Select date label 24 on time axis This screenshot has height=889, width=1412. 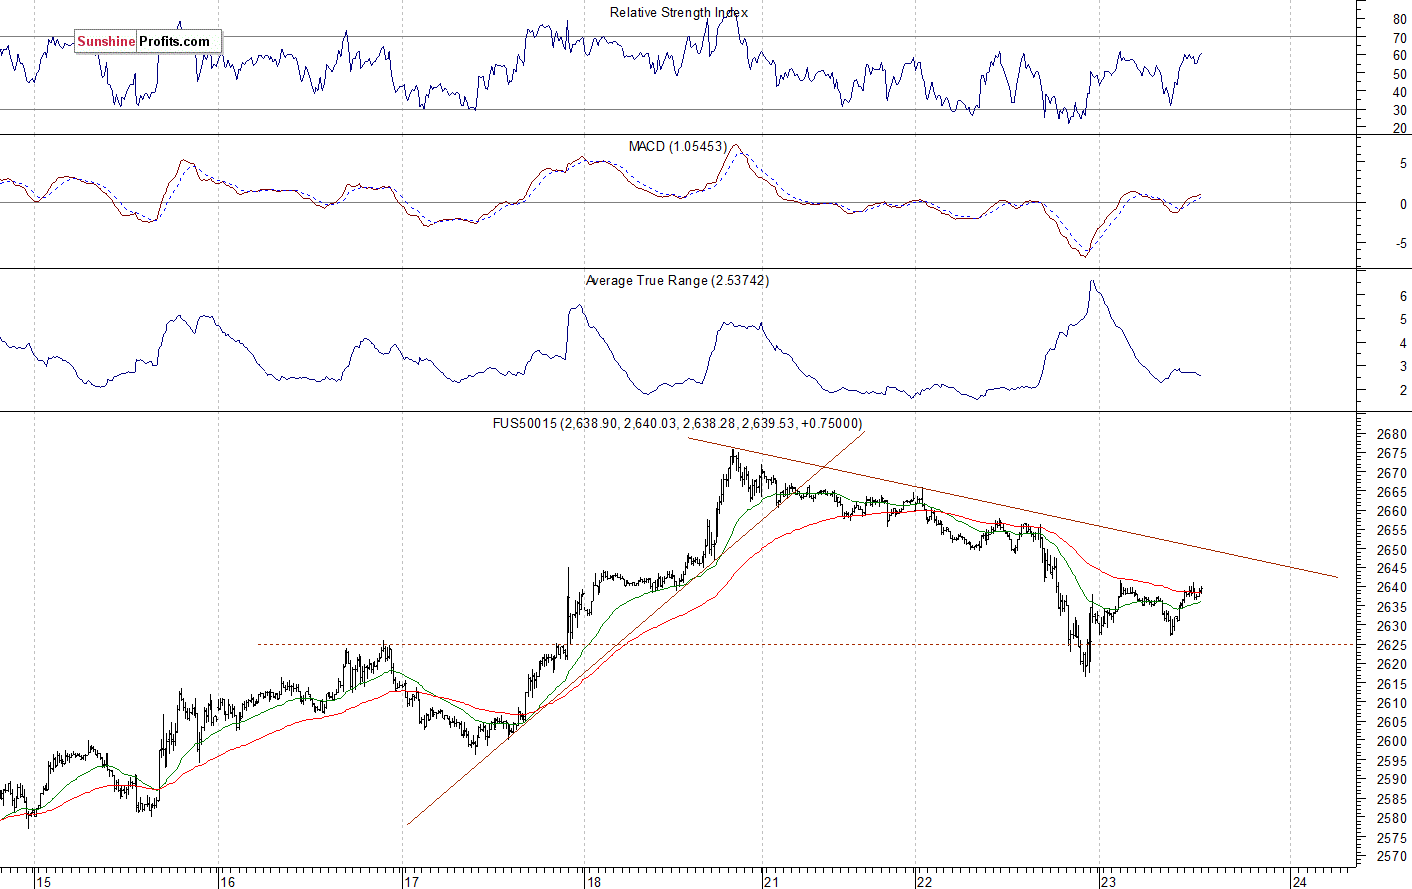tap(1299, 882)
